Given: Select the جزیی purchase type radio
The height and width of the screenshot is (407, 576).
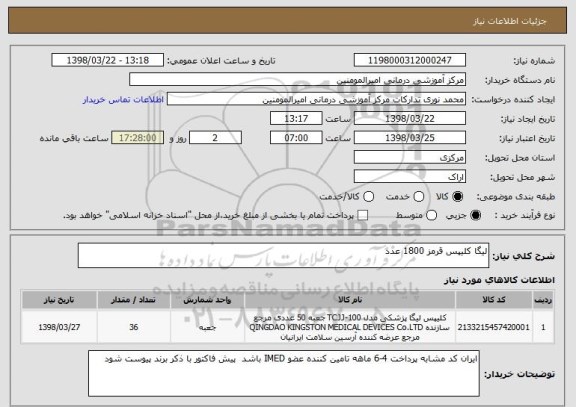Looking at the screenshot, I should pos(475,216).
